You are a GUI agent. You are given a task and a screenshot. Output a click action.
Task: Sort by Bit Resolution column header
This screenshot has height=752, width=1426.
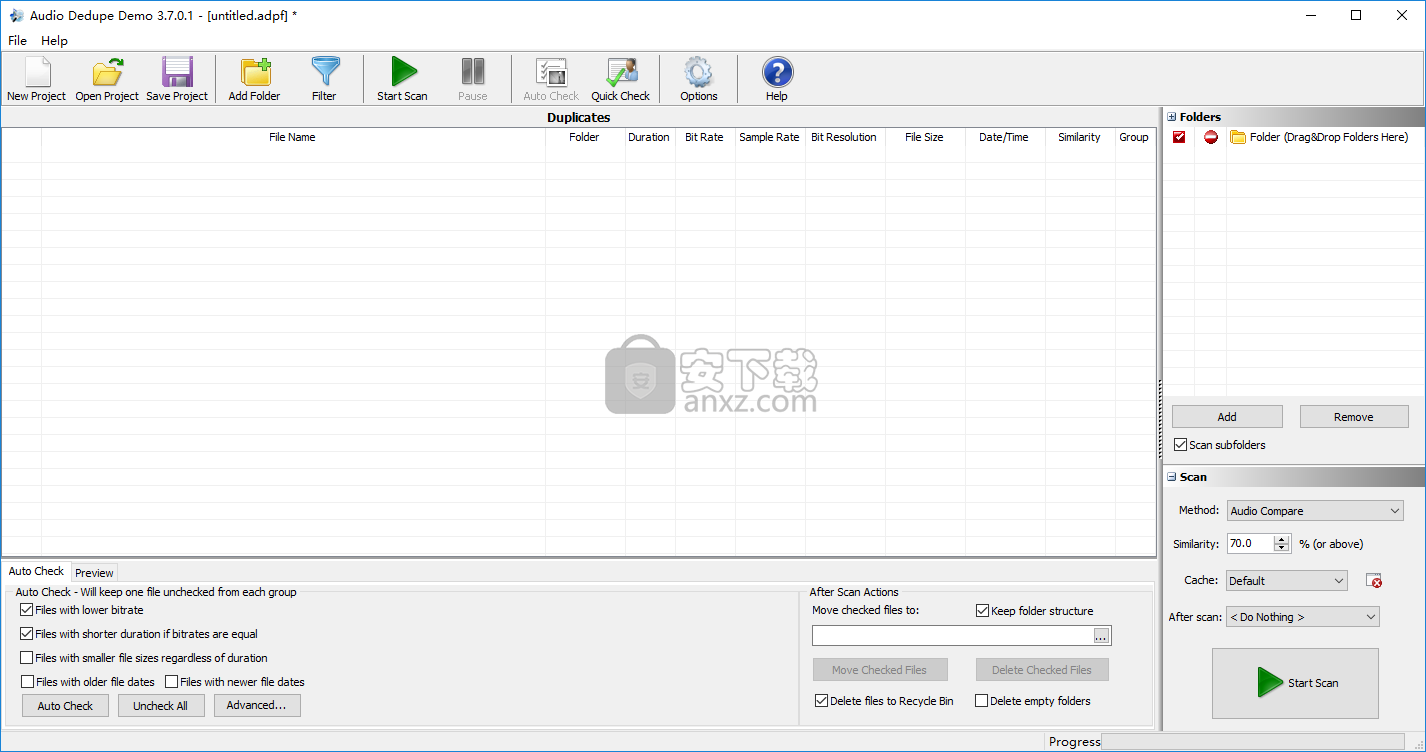pyautogui.click(x=844, y=137)
